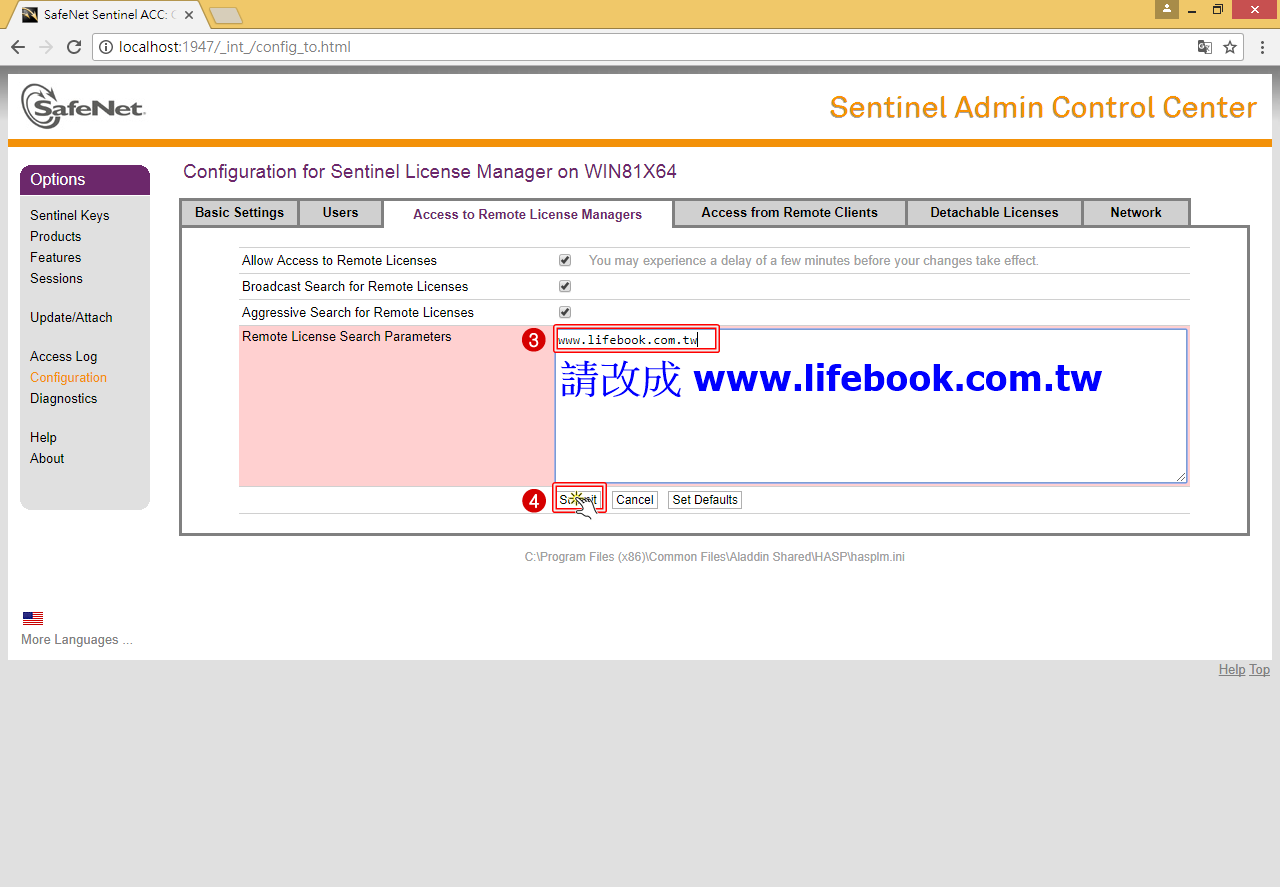Open the Detachable Licenses tab
This screenshot has height=887, width=1280.
click(x=994, y=213)
